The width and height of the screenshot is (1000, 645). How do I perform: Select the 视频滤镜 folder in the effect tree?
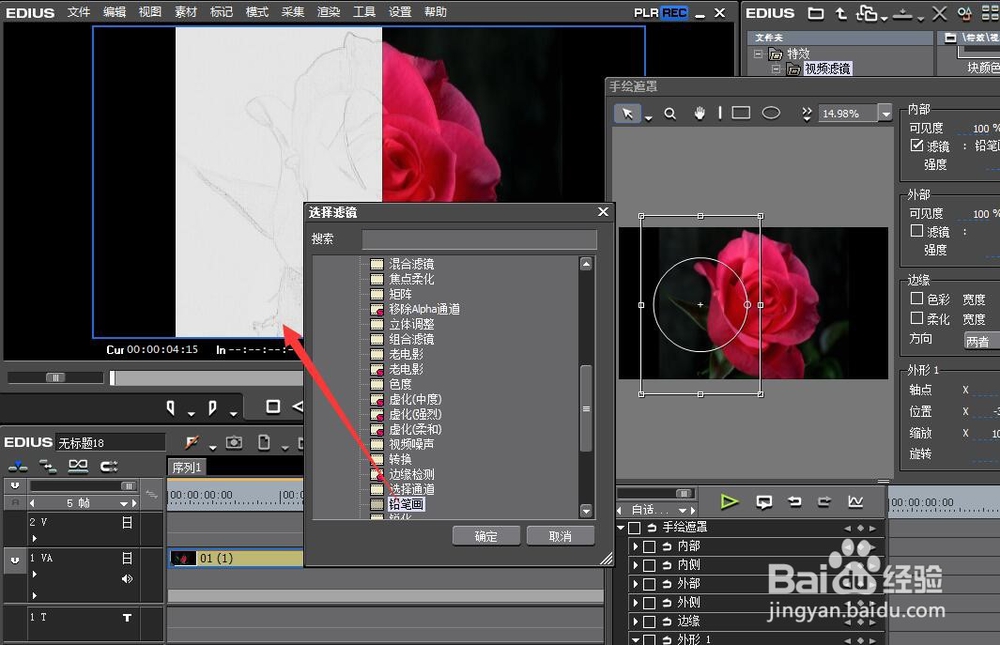[x=827, y=69]
